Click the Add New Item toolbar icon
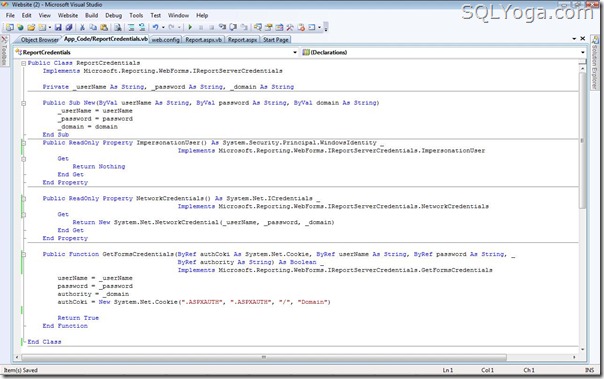Image resolution: width=604 pixels, height=379 pixels. [x=42, y=27]
